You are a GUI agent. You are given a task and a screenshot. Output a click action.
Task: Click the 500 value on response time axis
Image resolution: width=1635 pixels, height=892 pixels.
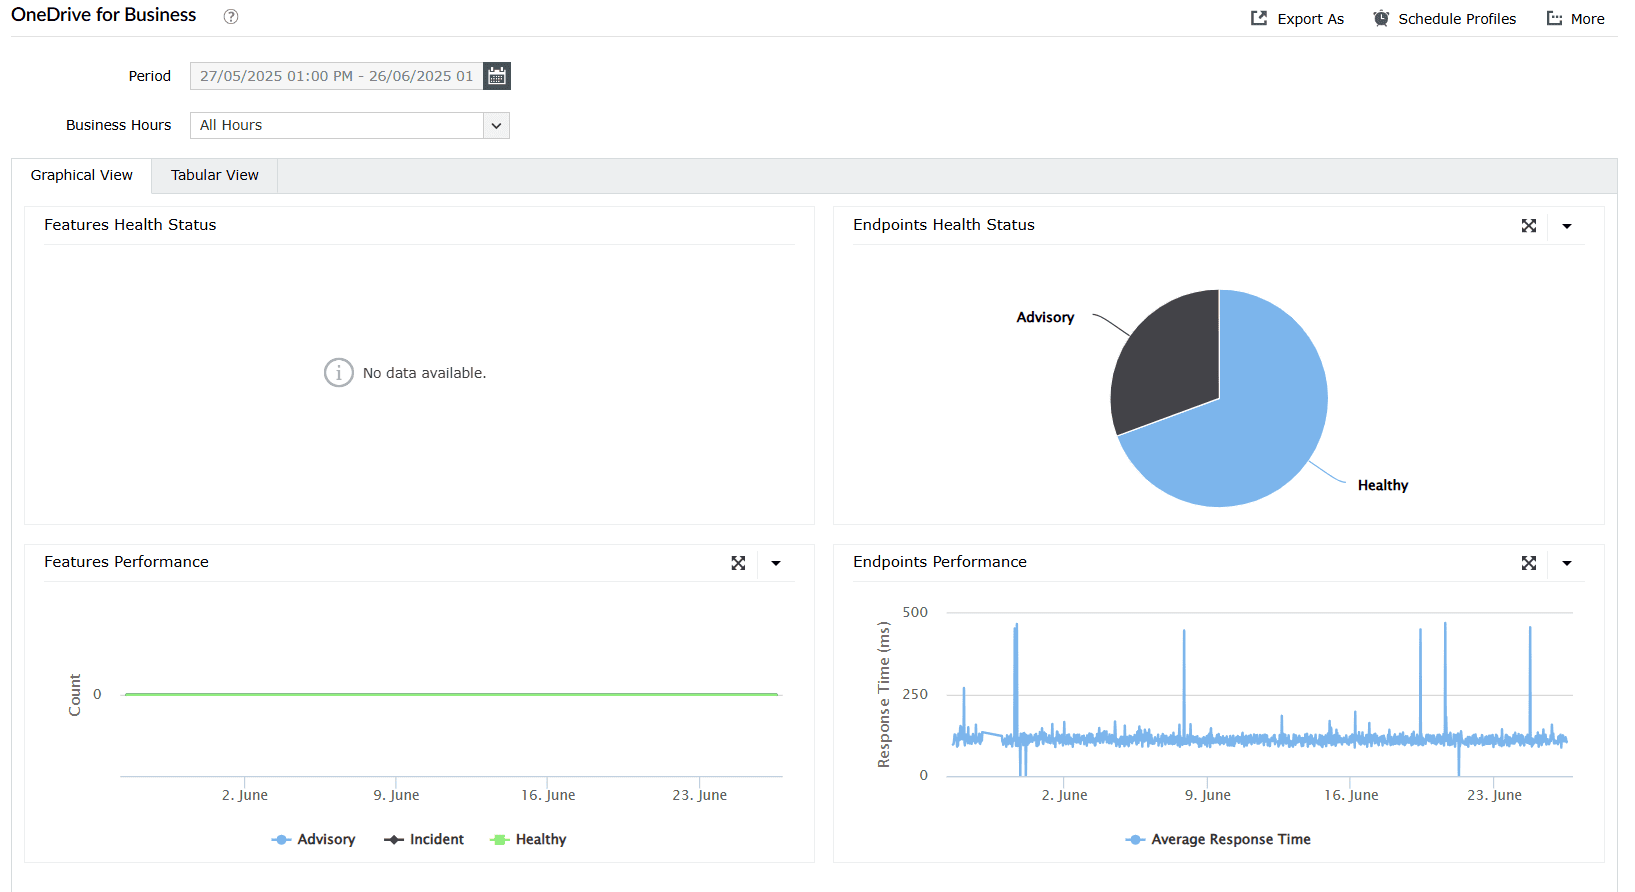pos(915,612)
